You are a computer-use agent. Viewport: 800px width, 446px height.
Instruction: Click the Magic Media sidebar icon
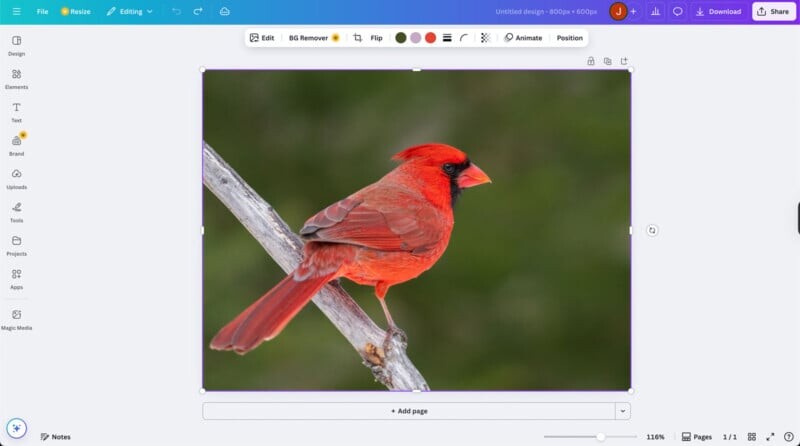[x=16, y=318]
